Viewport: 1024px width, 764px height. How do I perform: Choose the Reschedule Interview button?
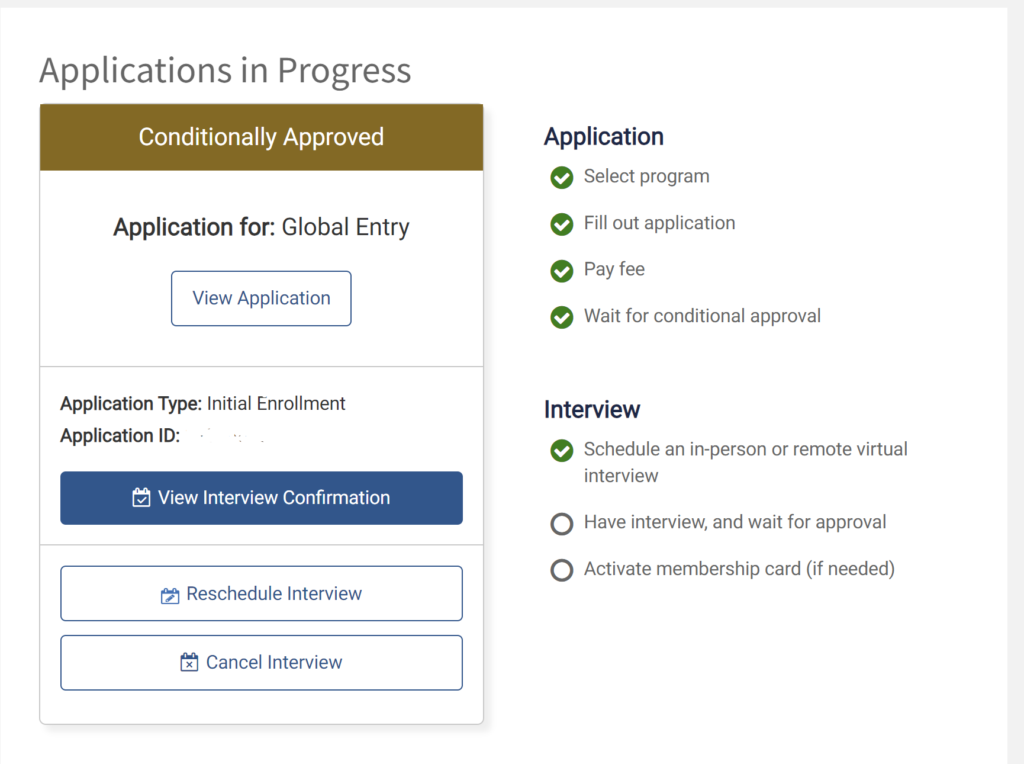261,594
